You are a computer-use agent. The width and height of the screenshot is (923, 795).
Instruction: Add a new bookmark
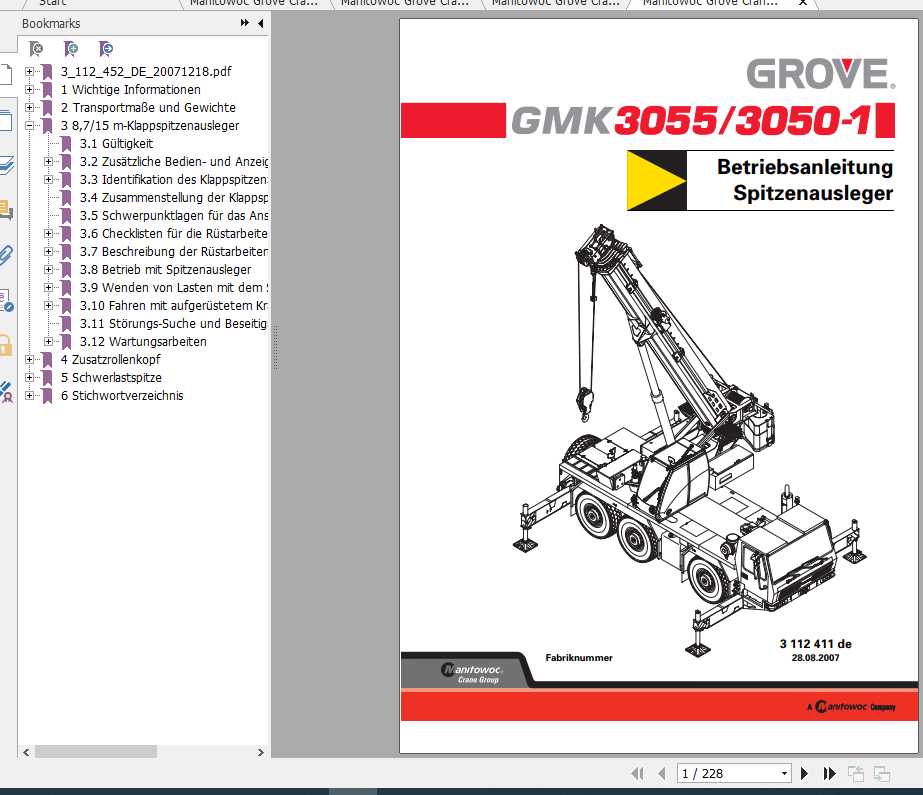click(x=70, y=48)
